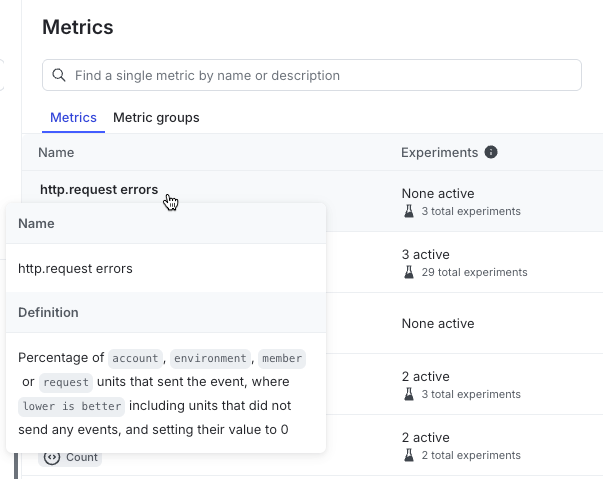The height and width of the screenshot is (479, 603).
Task: Click '2 total experiments' text
Action: pyautogui.click(x=471, y=455)
